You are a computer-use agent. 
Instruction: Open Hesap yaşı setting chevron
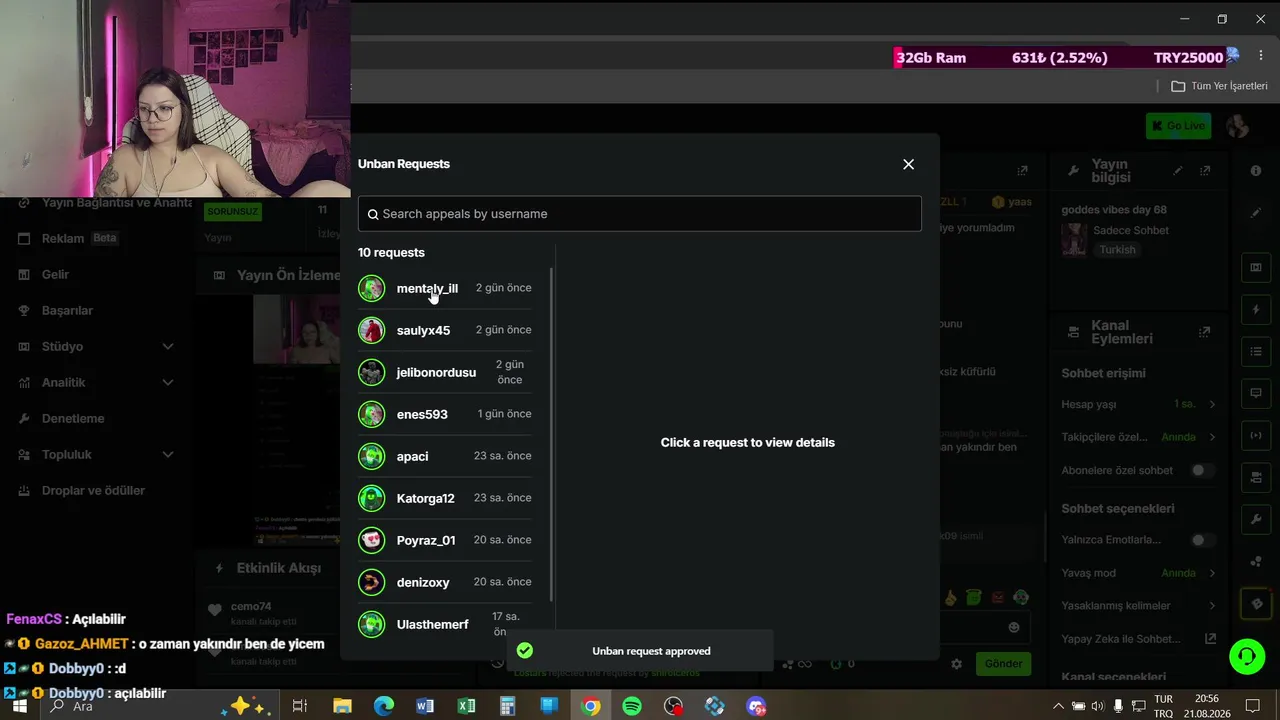tap(1212, 404)
